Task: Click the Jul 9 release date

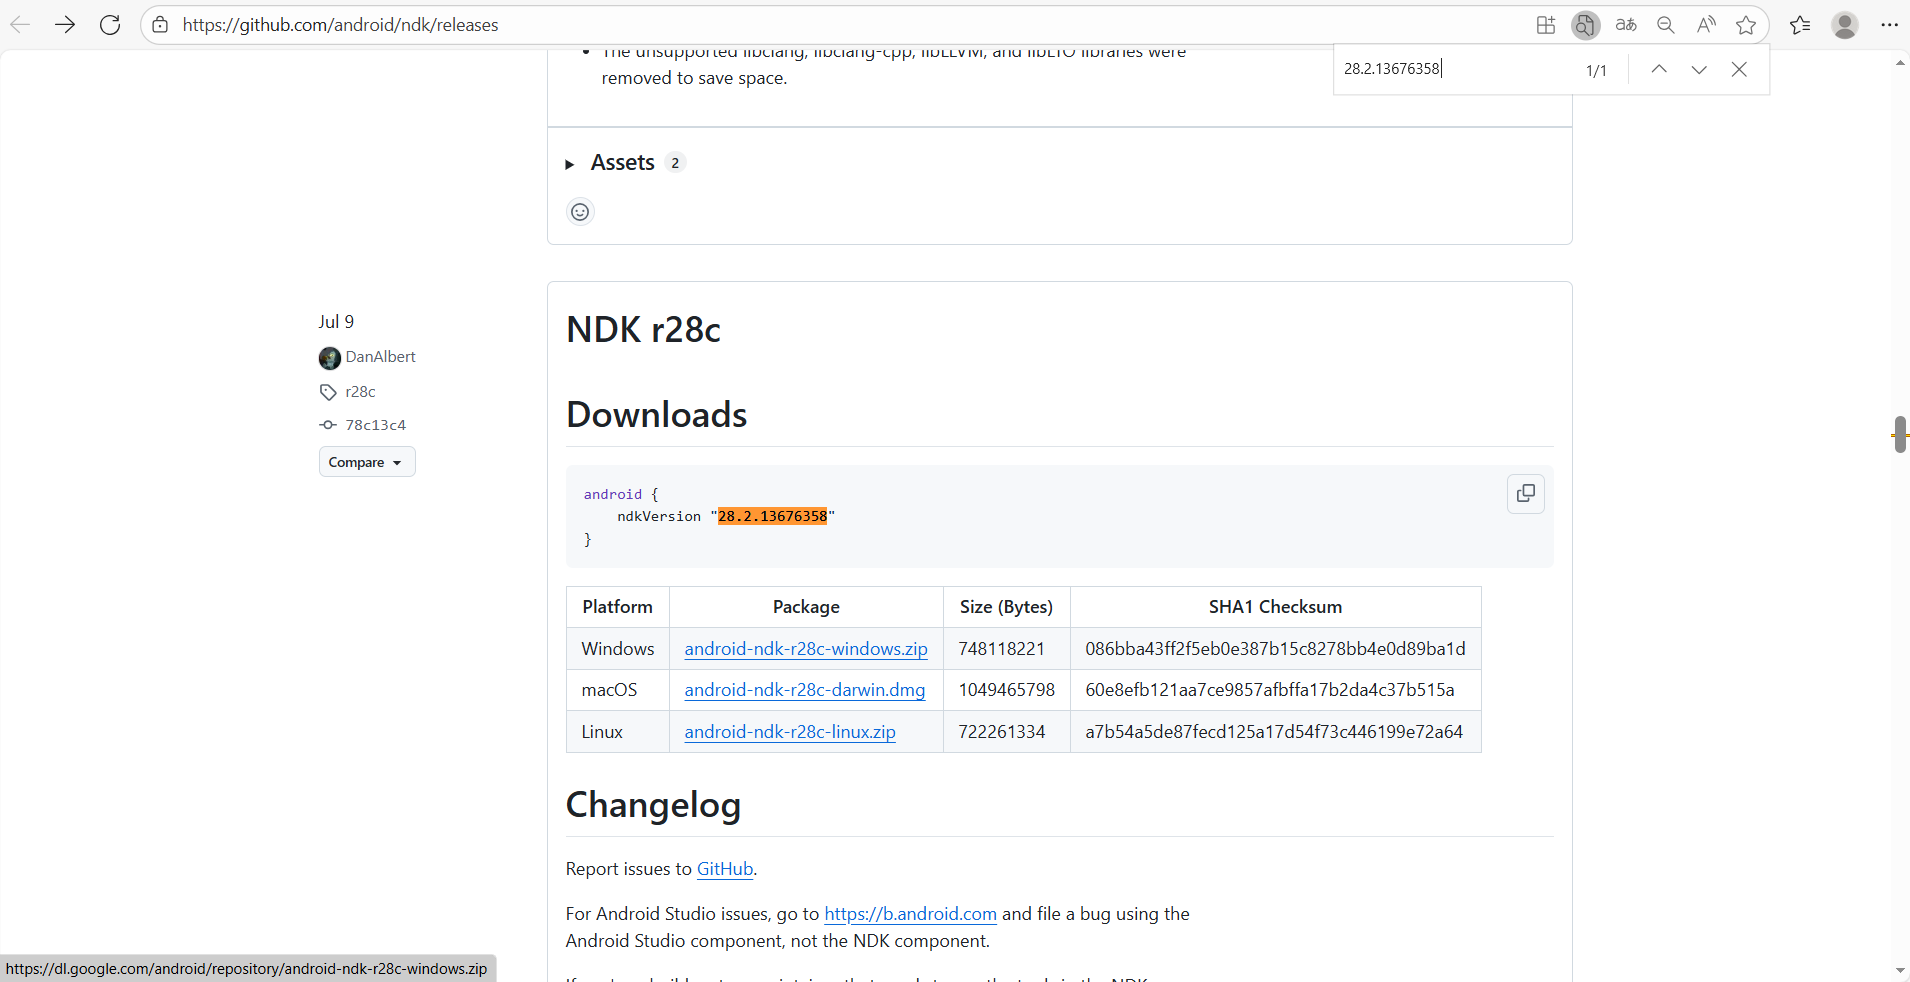Action: click(336, 322)
